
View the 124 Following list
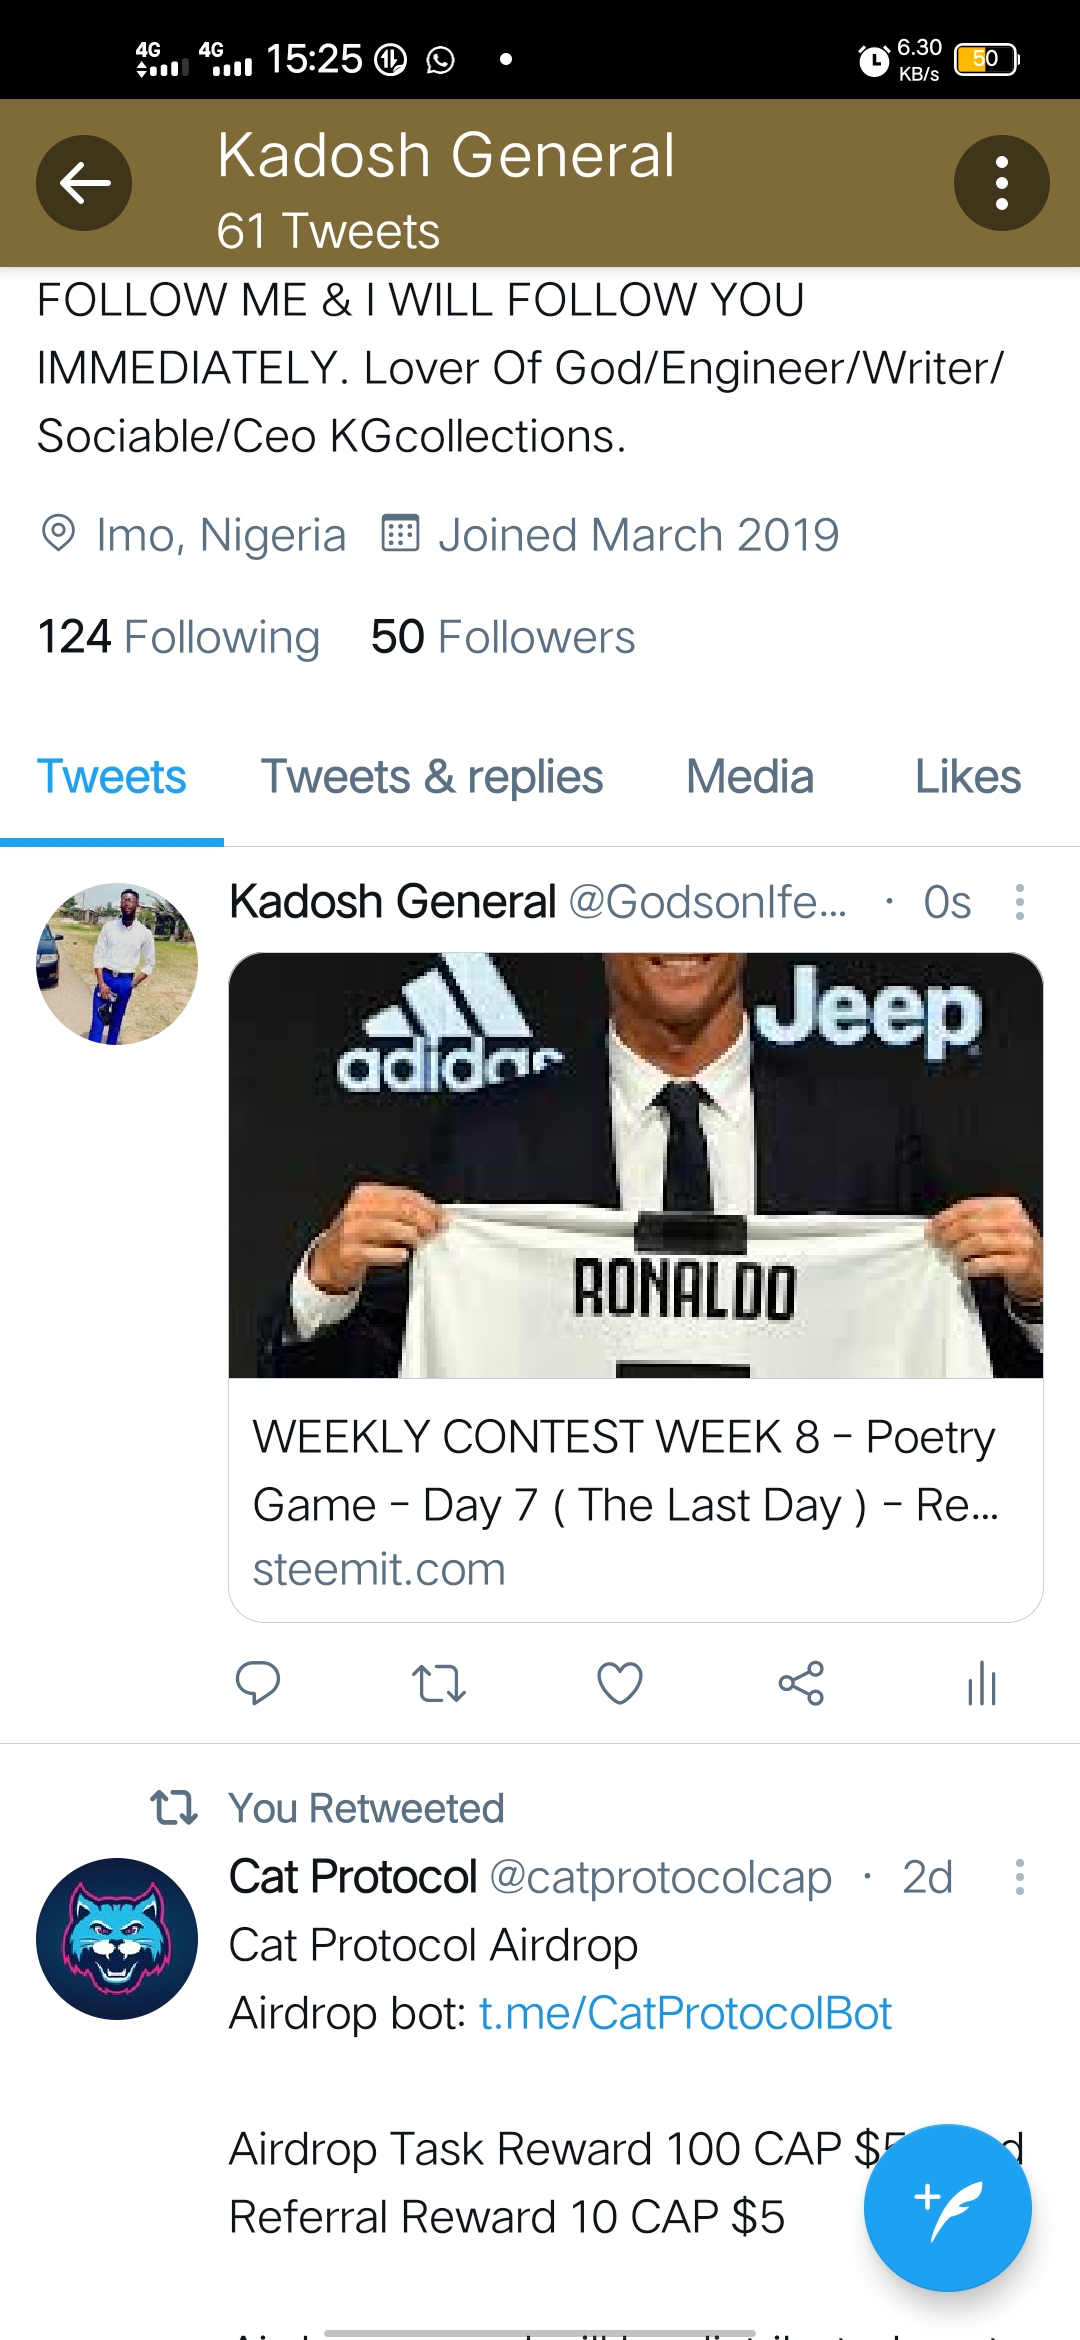(x=178, y=637)
